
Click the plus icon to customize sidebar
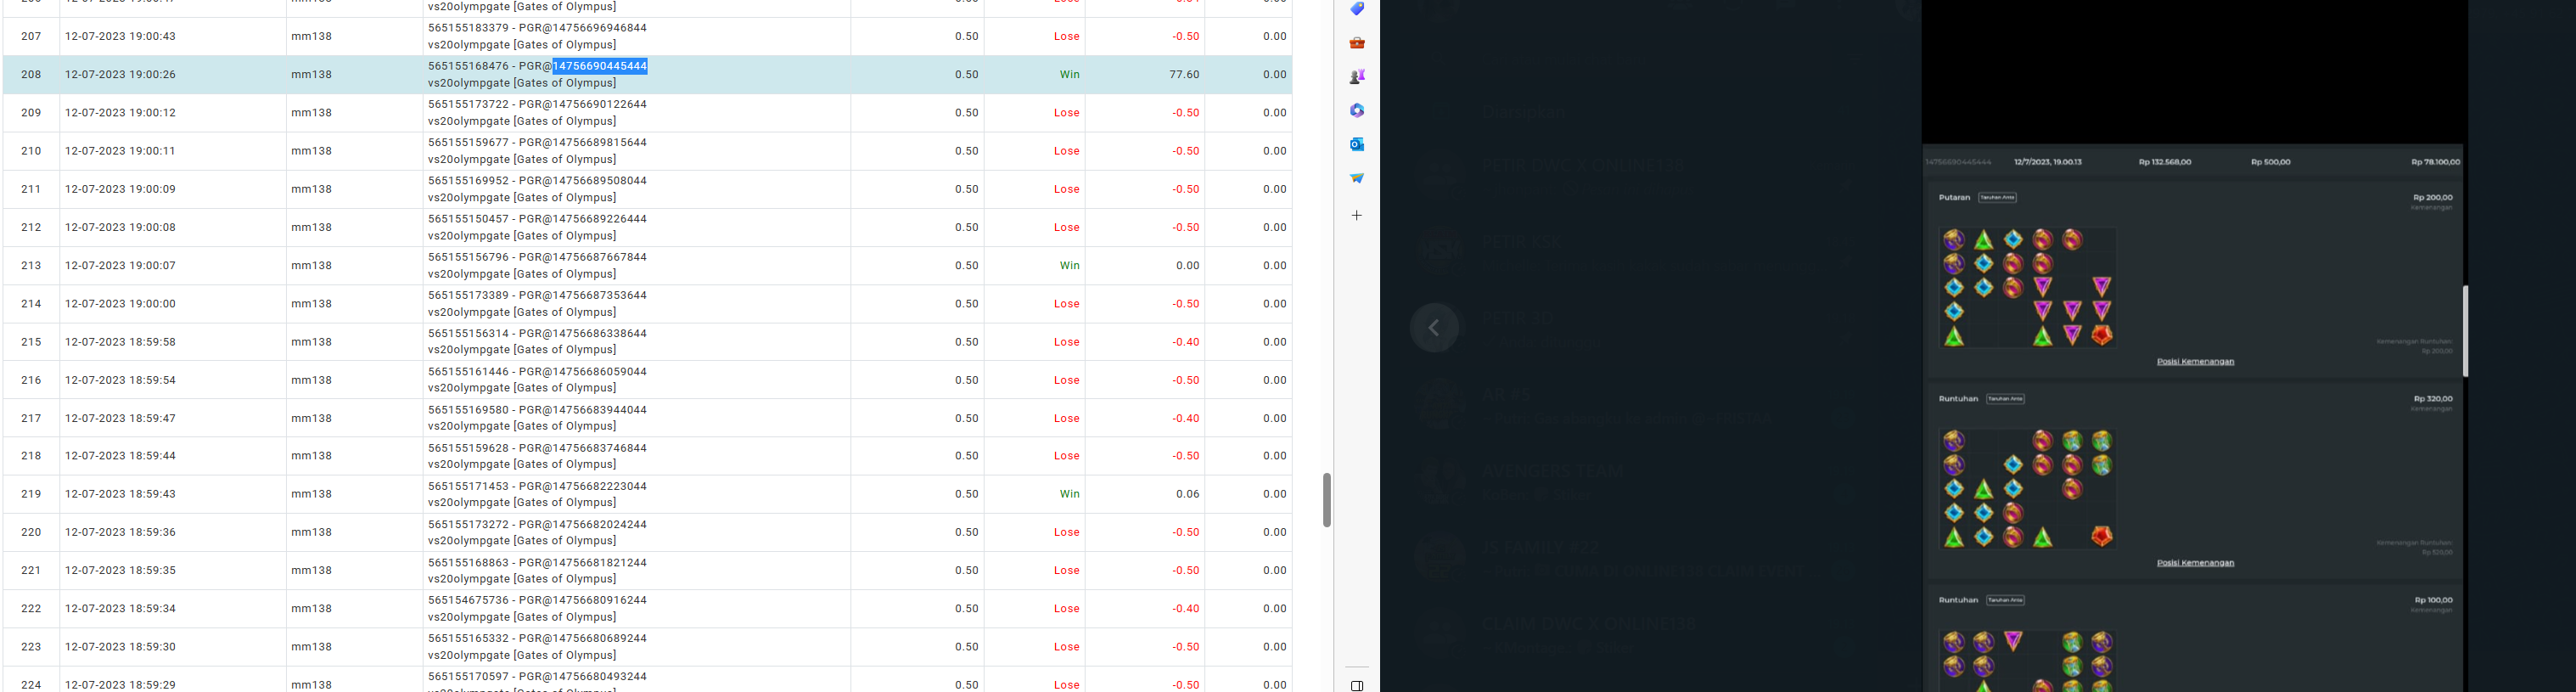1357,215
